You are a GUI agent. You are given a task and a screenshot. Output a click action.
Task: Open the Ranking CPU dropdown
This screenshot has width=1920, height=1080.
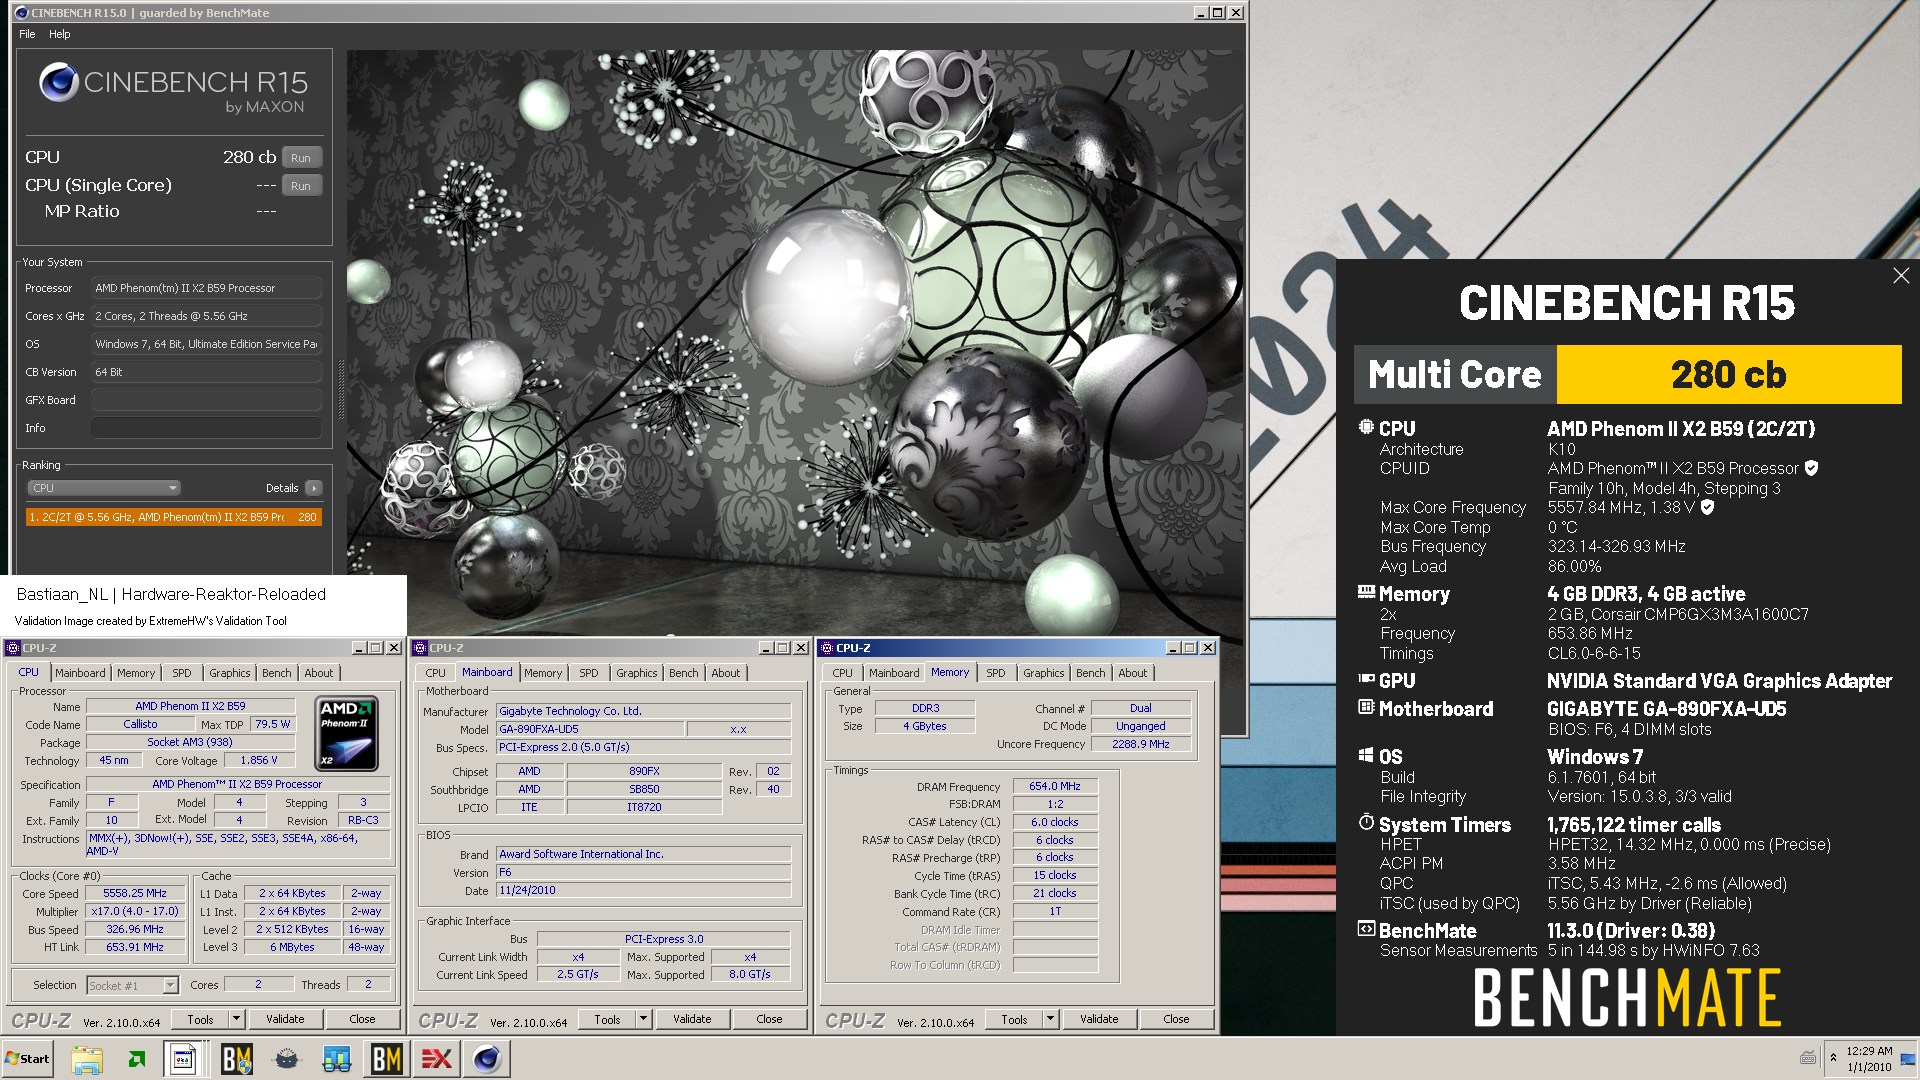coord(103,488)
